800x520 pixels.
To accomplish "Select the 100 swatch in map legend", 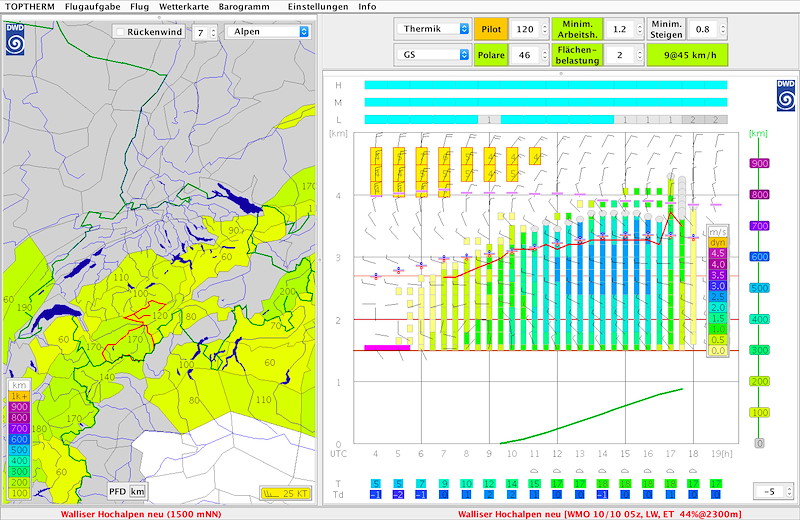I will (19, 493).
